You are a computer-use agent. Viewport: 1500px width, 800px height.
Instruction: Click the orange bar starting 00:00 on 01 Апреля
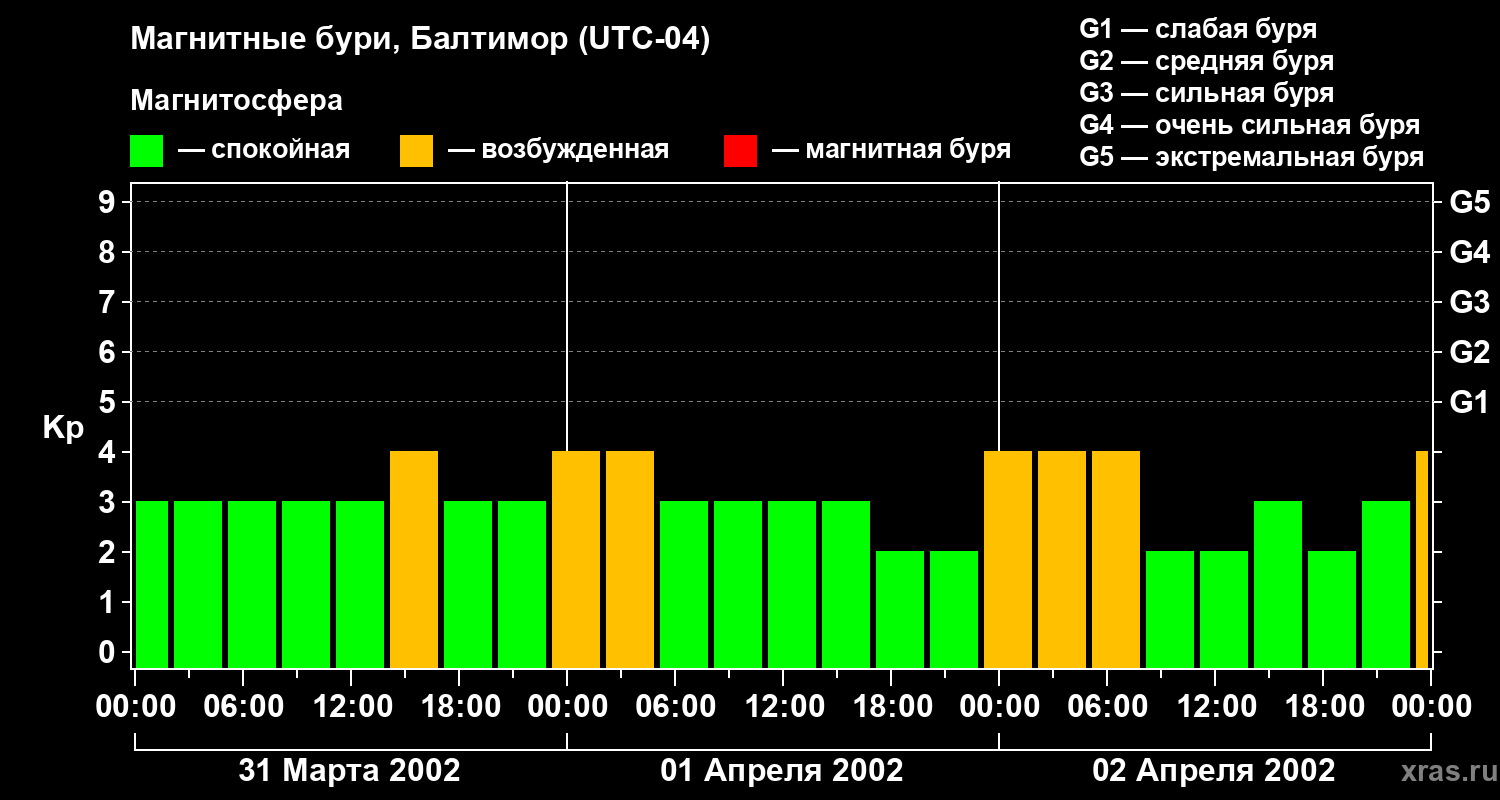click(576, 560)
